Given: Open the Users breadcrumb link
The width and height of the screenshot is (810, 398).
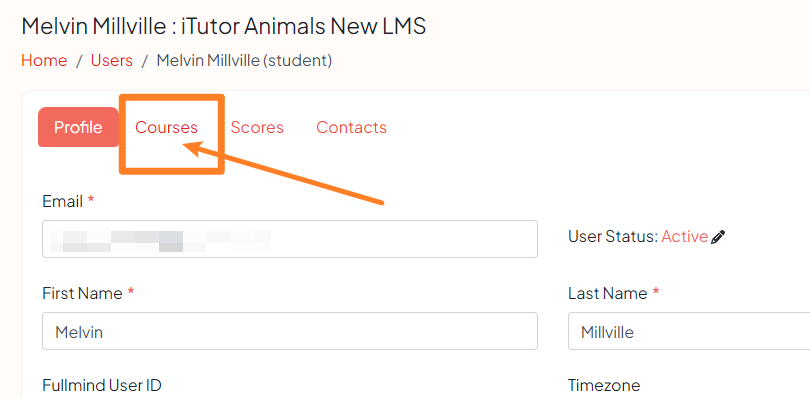Looking at the screenshot, I should click(112, 60).
